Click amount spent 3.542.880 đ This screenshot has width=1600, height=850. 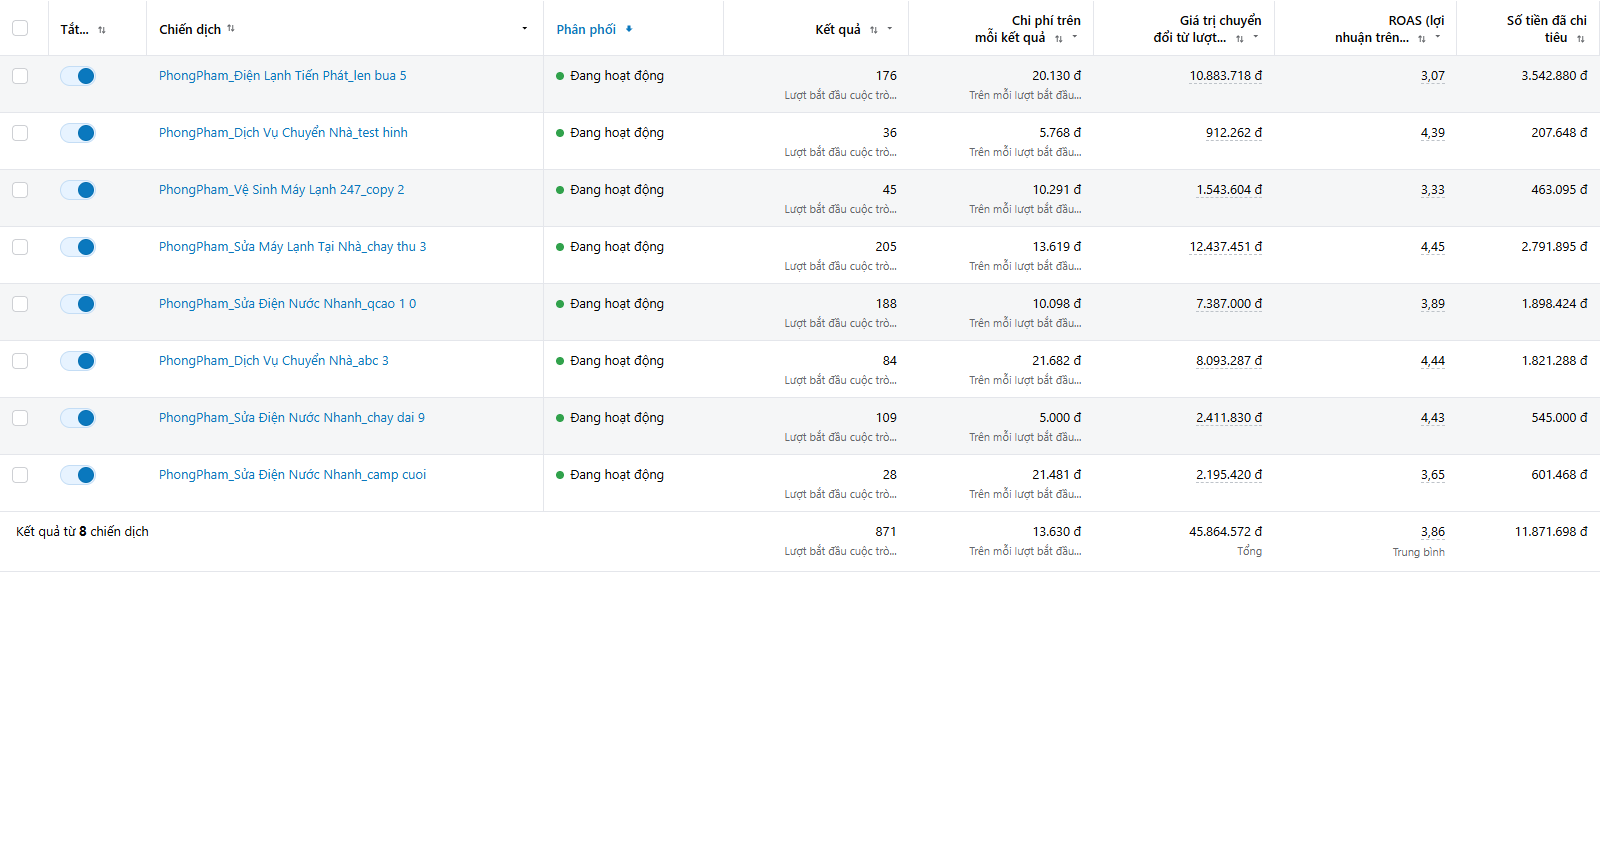1554,76
